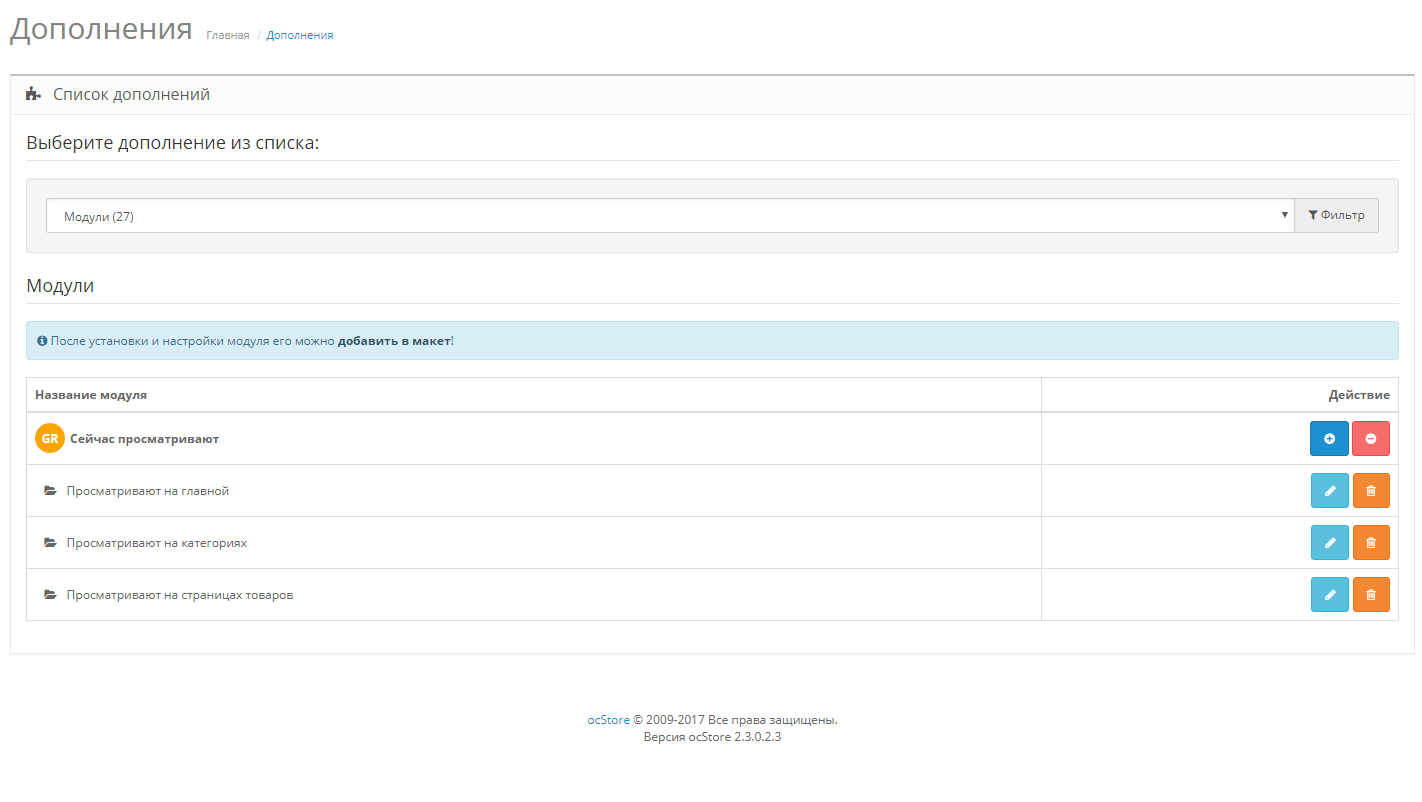Edit the Просматривают на категориях module
Image resolution: width=1422 pixels, height=802 pixels.
click(1329, 542)
